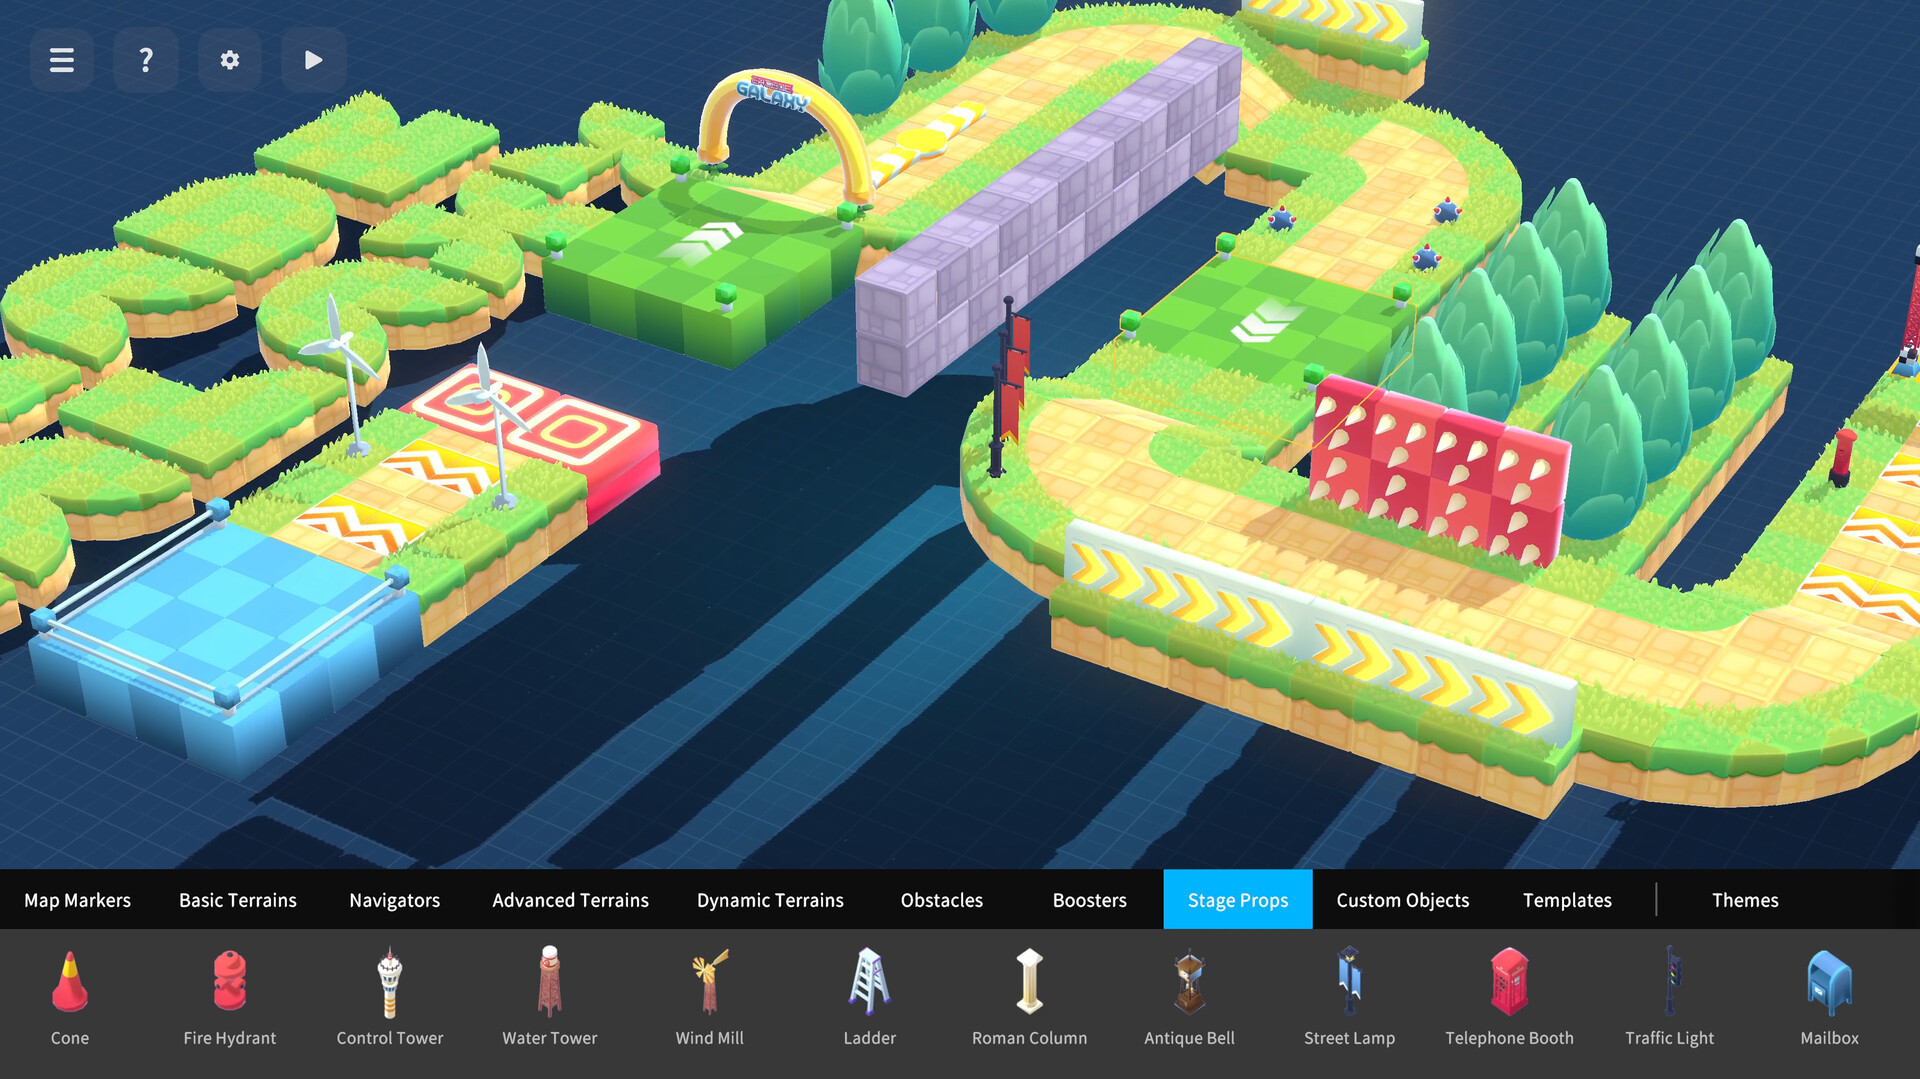Go to the Custom Objects tab

click(1403, 900)
